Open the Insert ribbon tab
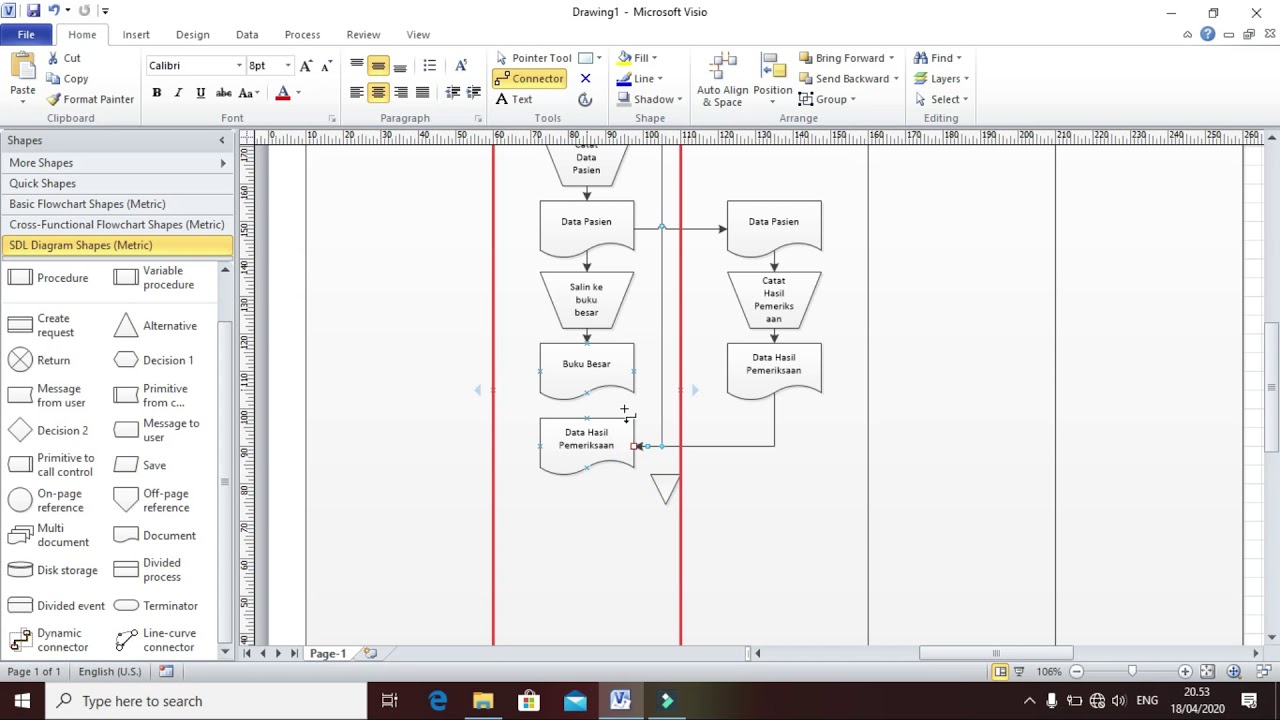 (x=136, y=35)
